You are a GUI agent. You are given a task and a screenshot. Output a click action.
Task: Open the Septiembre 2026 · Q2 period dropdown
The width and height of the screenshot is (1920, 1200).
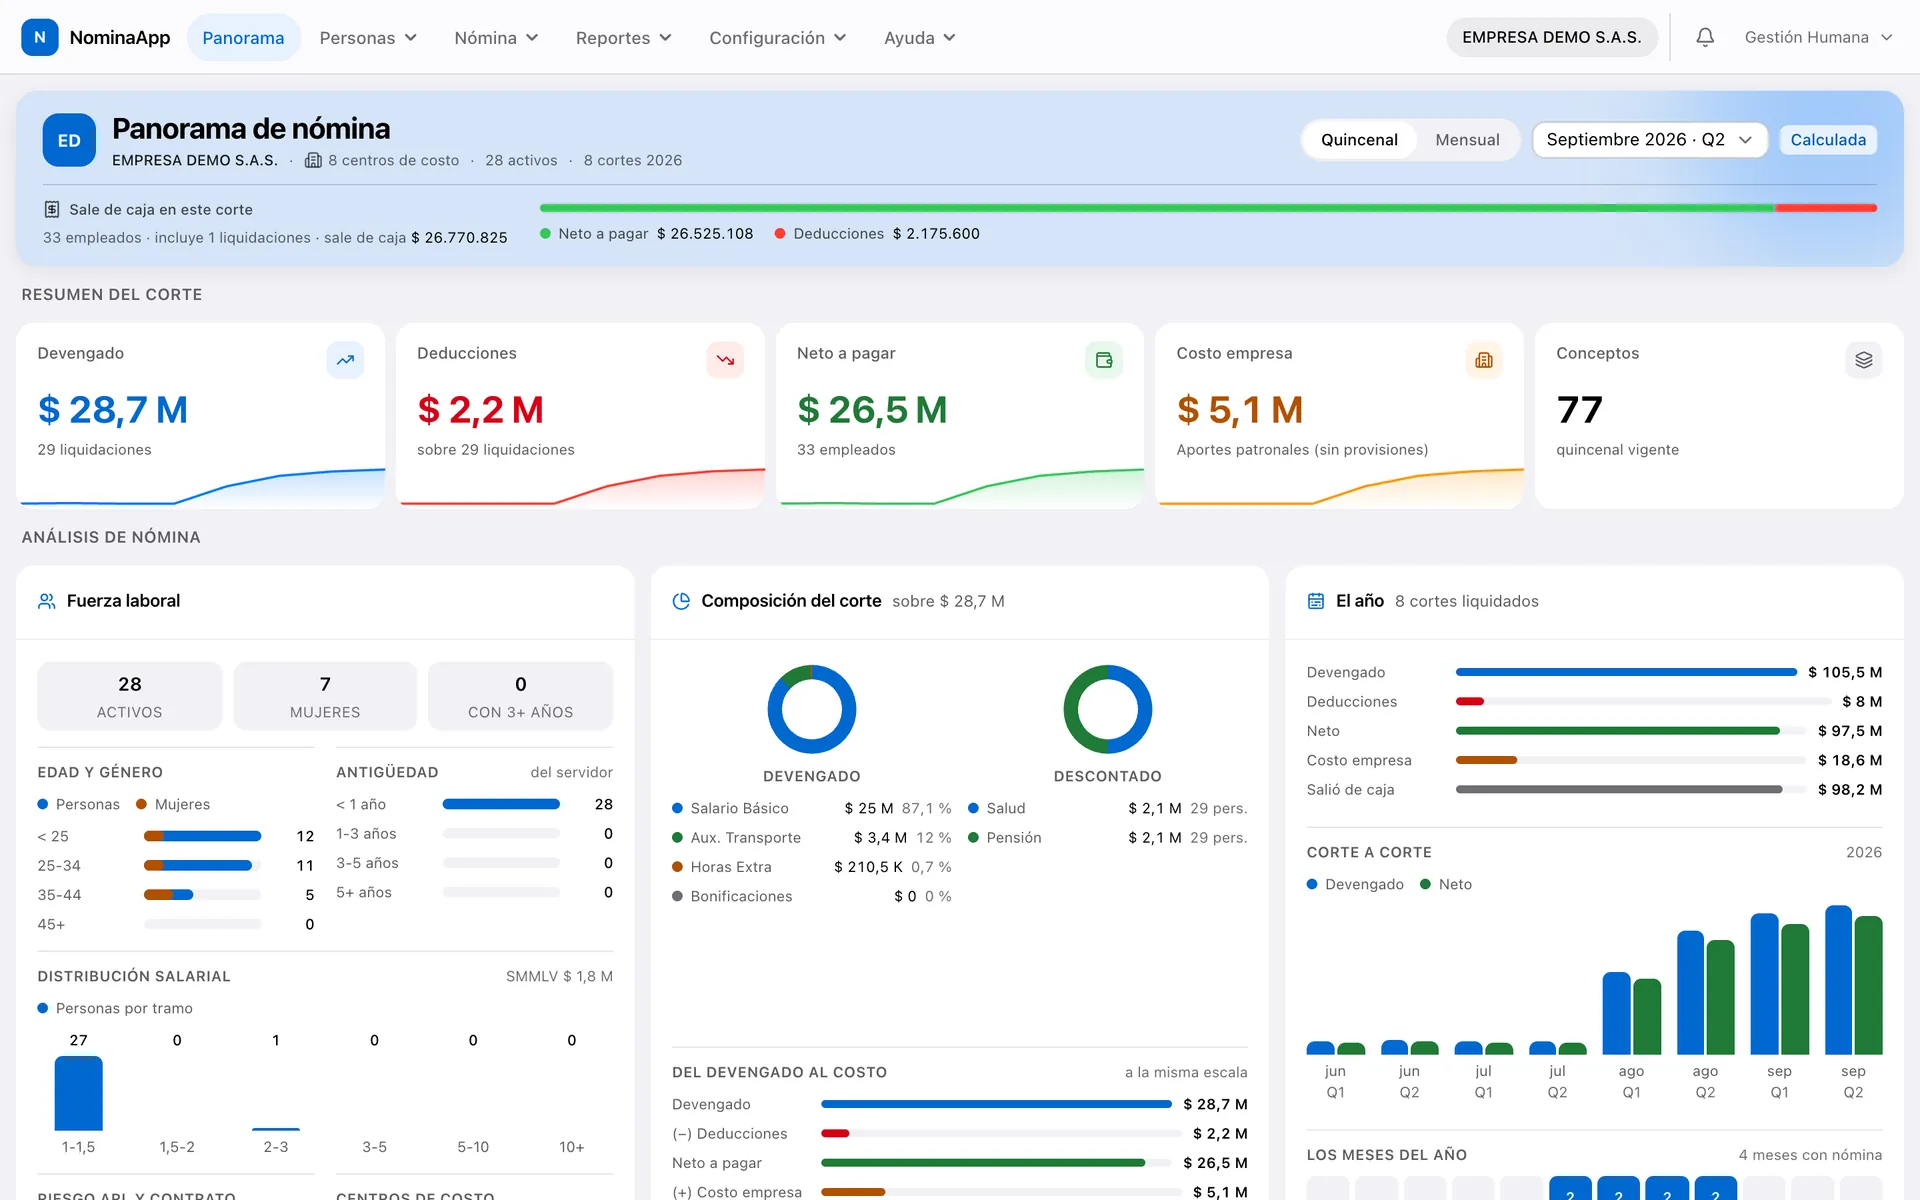(x=1650, y=140)
